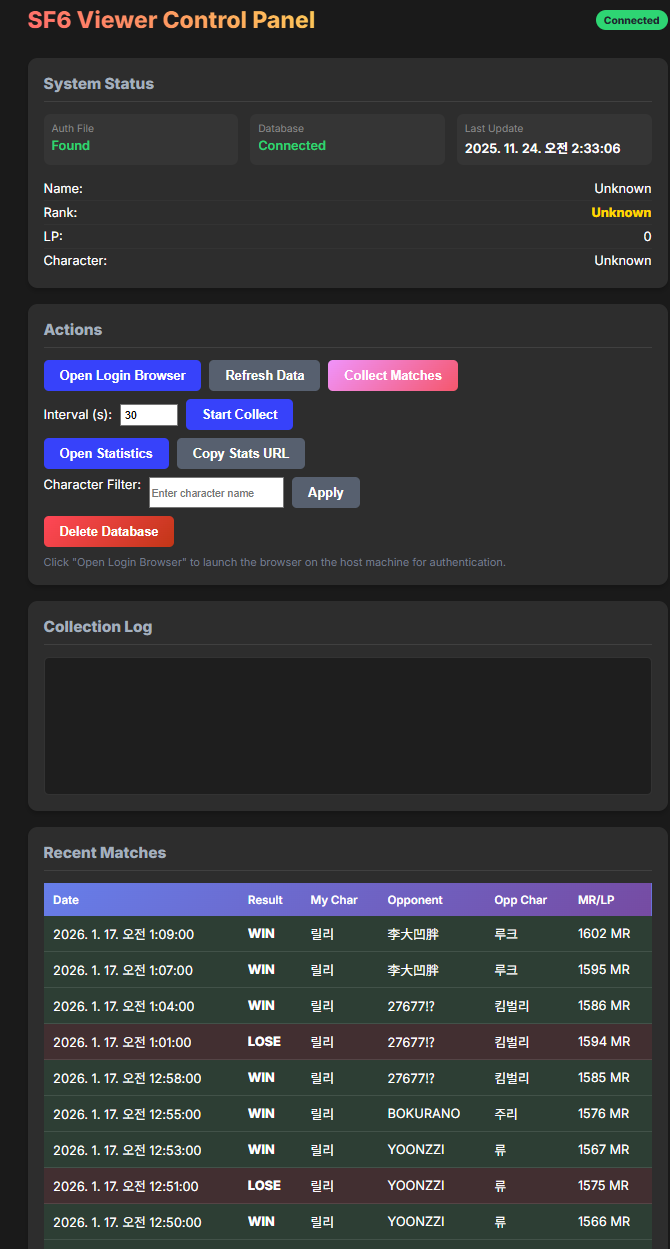Image resolution: width=670 pixels, height=1249 pixels.
Task: Select the MR/LP column header
Action: (596, 900)
